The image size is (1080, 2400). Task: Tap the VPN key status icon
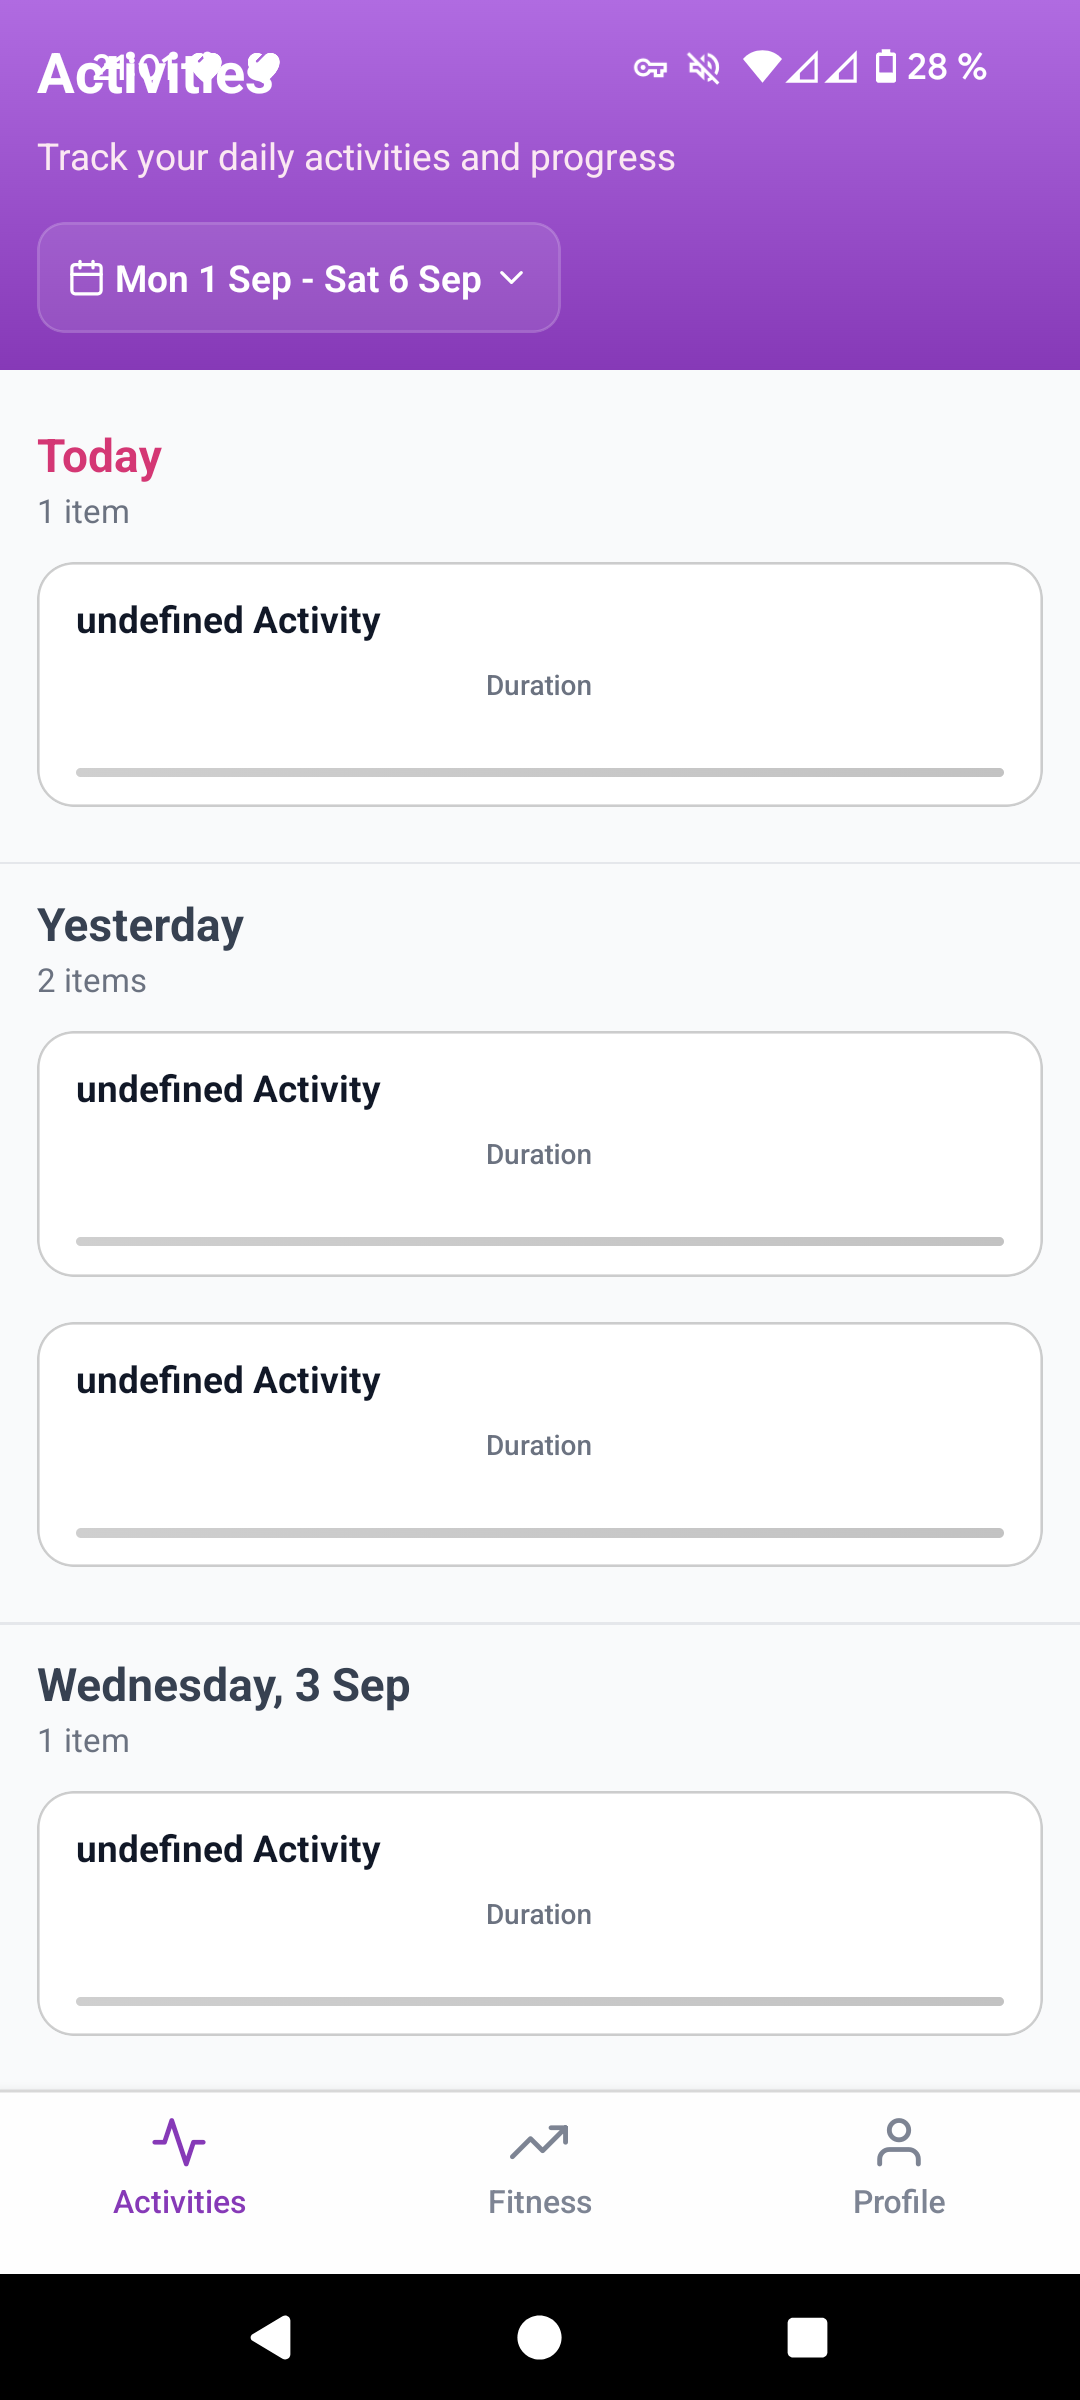[651, 68]
